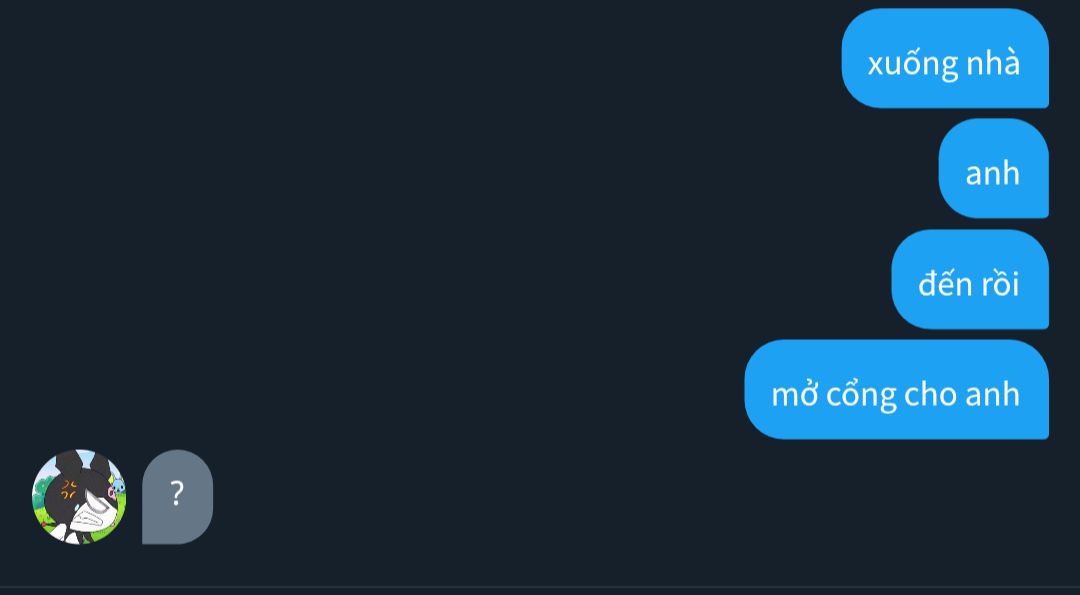
Task: Click the word "cổng" in the last sent message
Action: coord(860,395)
